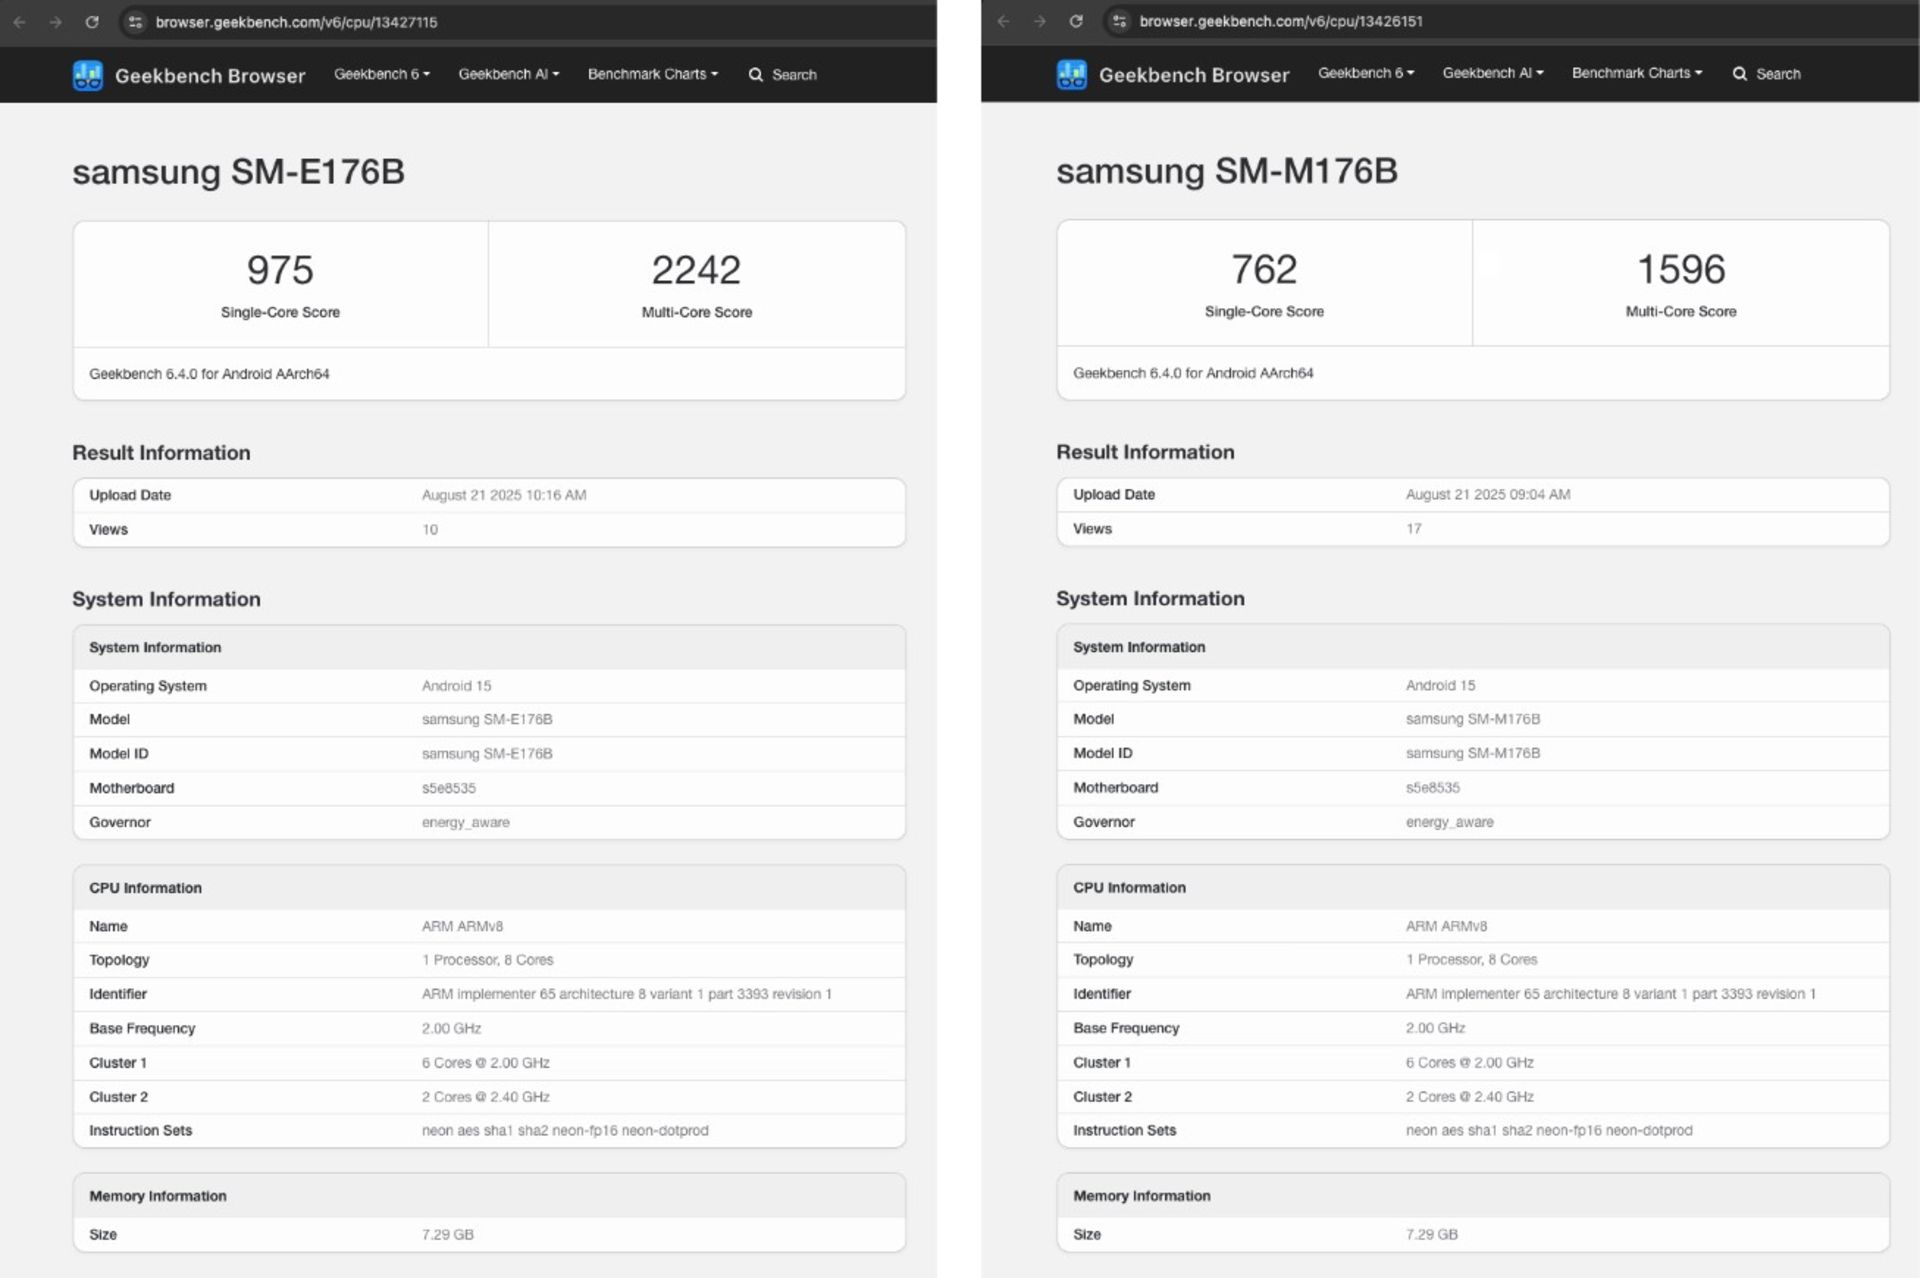Viewport: 1920px width, 1278px height.
Task: Expand Benchmark Charts menu in right window
Action: point(1637,73)
